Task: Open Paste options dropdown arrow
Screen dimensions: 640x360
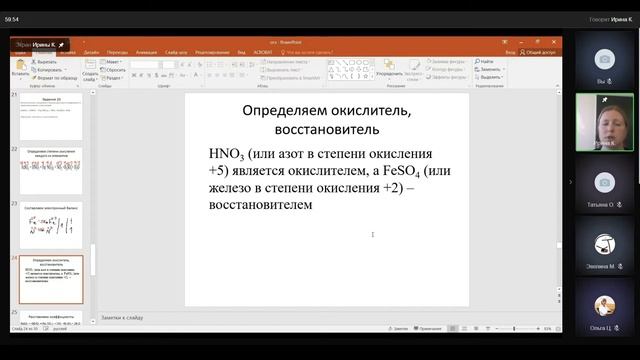Action: click(x=21, y=78)
